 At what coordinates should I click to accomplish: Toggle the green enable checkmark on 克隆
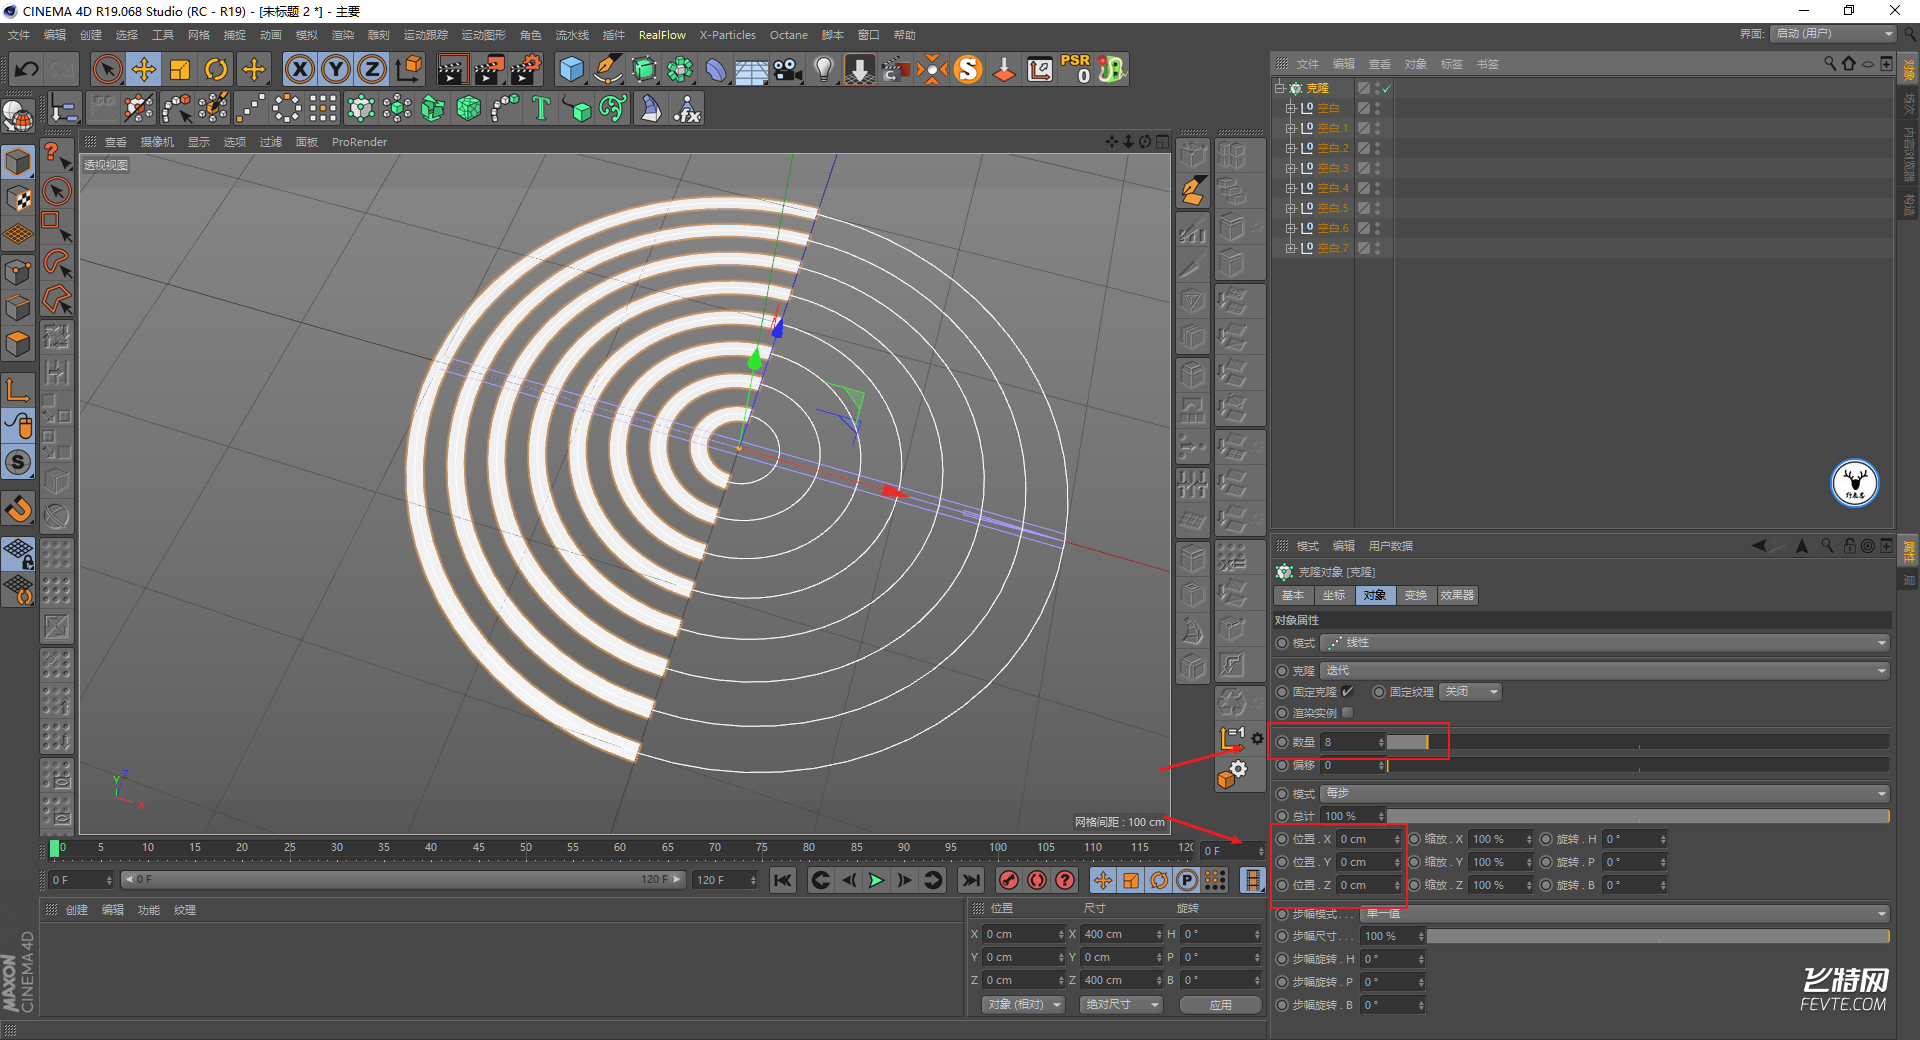point(1387,89)
